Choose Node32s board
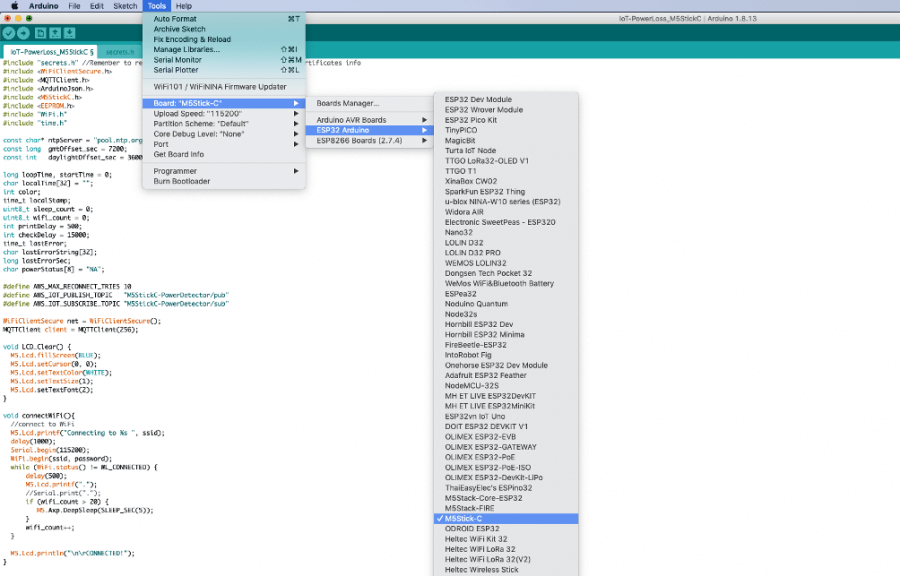The height and width of the screenshot is (576, 900). (x=506, y=314)
